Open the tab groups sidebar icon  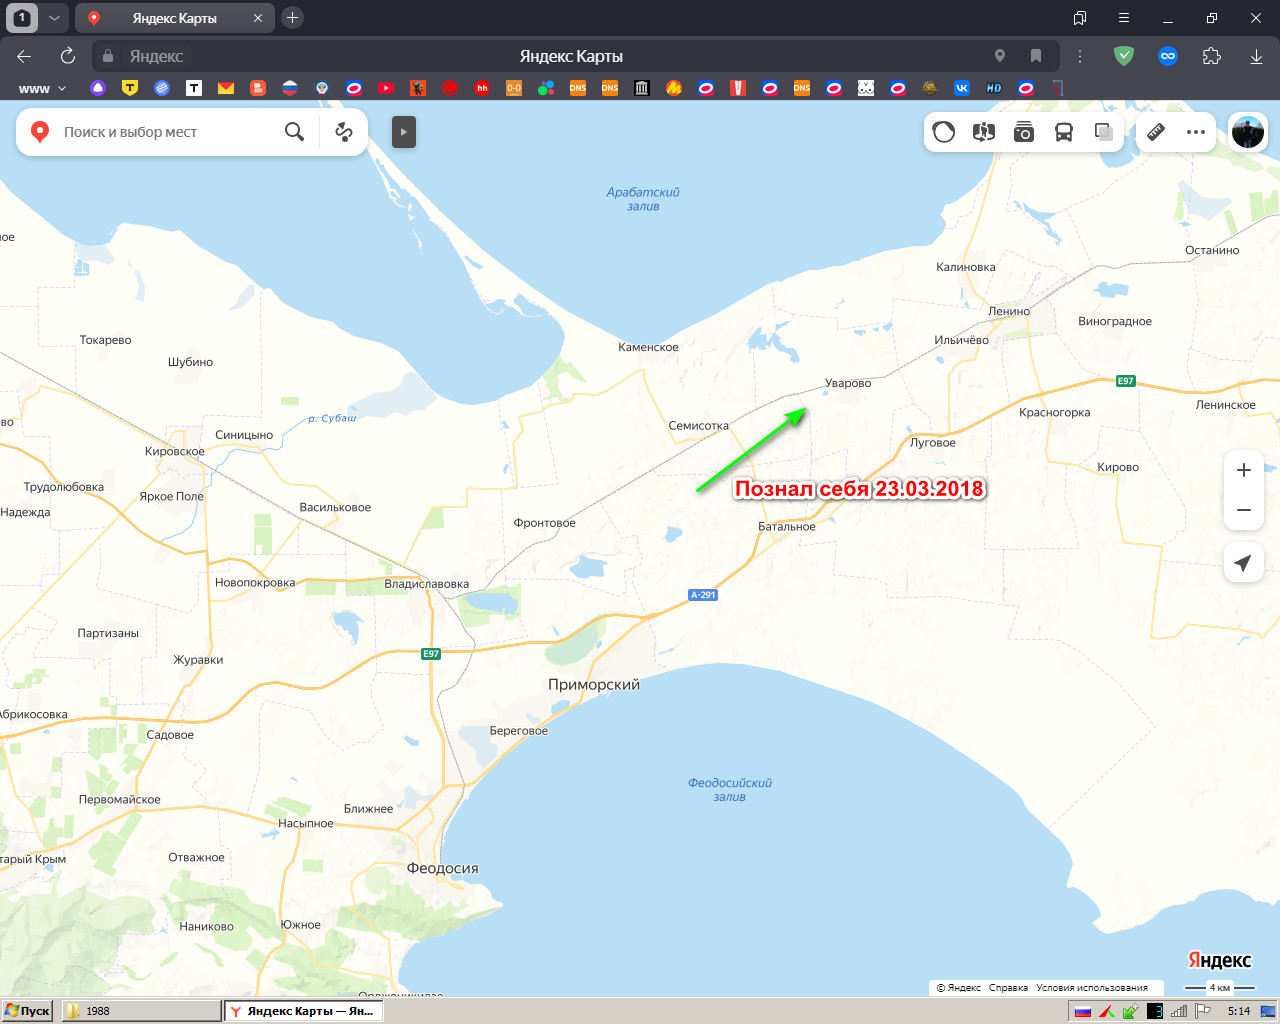point(1080,18)
